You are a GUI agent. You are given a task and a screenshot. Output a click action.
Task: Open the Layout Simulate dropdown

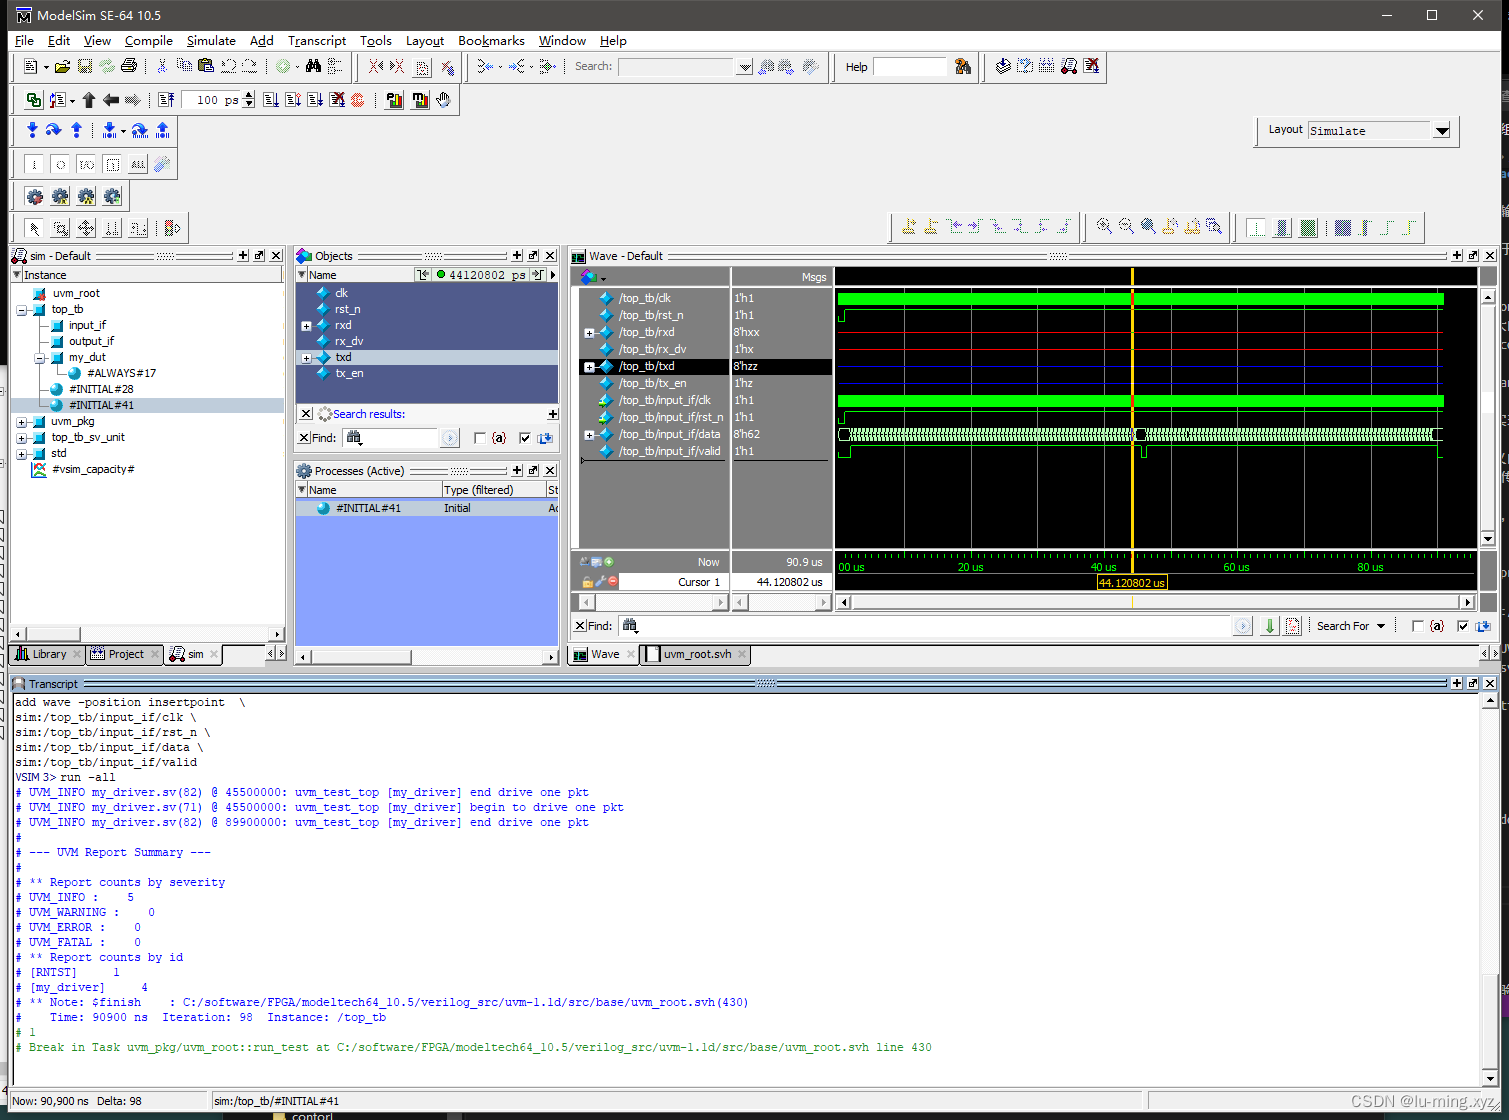click(x=1441, y=131)
